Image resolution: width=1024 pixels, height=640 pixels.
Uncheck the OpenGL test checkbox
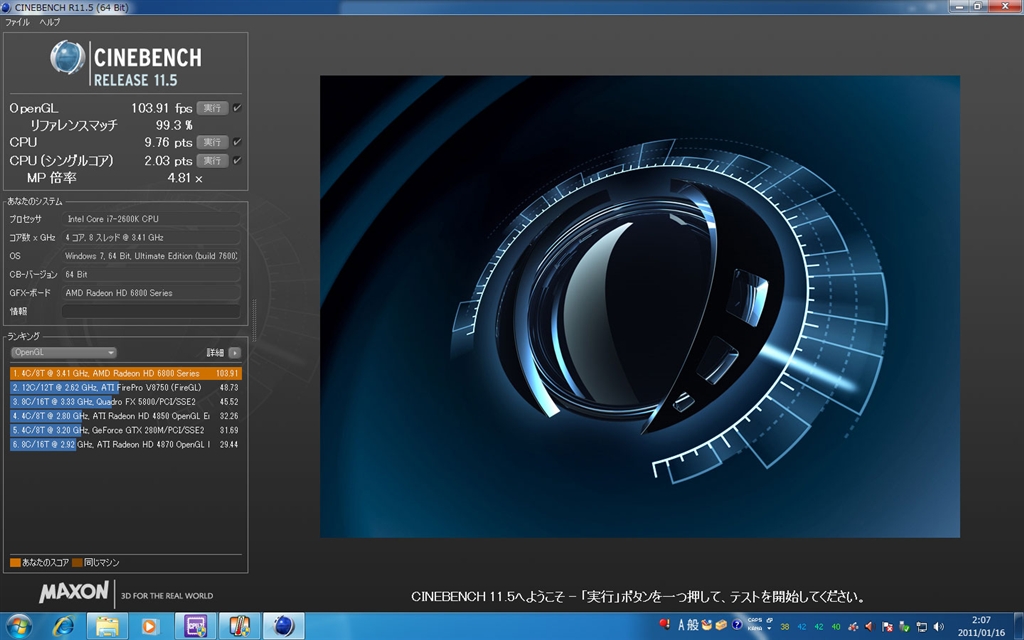click(237, 108)
